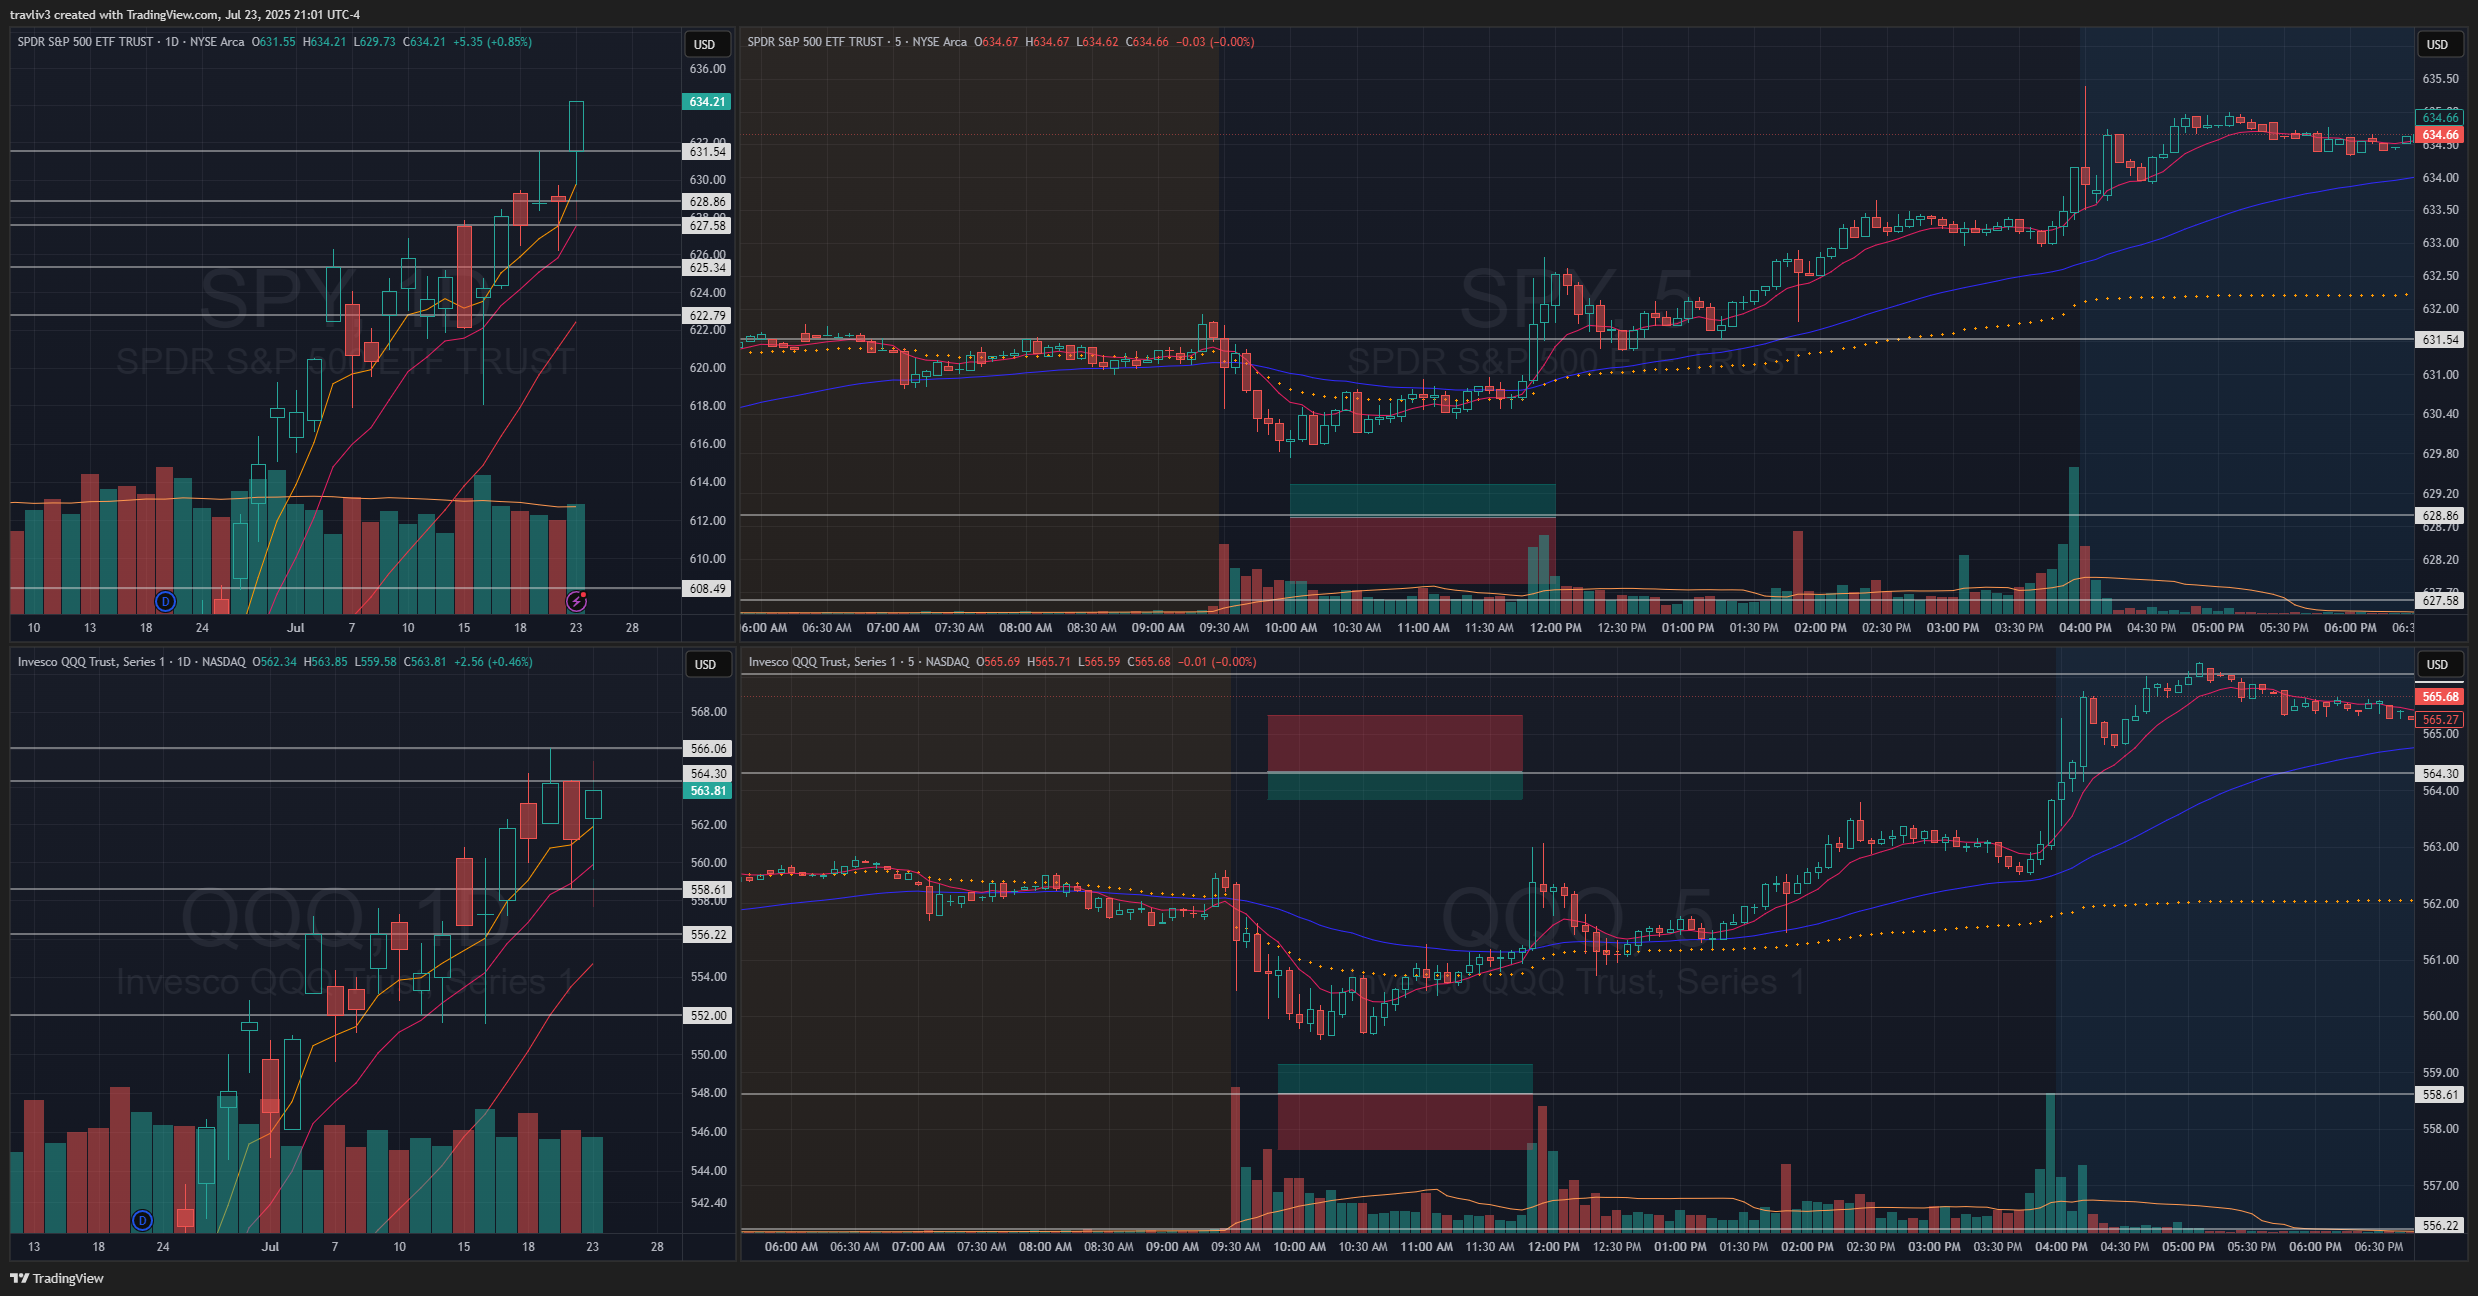The image size is (2478, 1296).
Task: Open USD currency selector on QQQ daily chart
Action: click(705, 664)
